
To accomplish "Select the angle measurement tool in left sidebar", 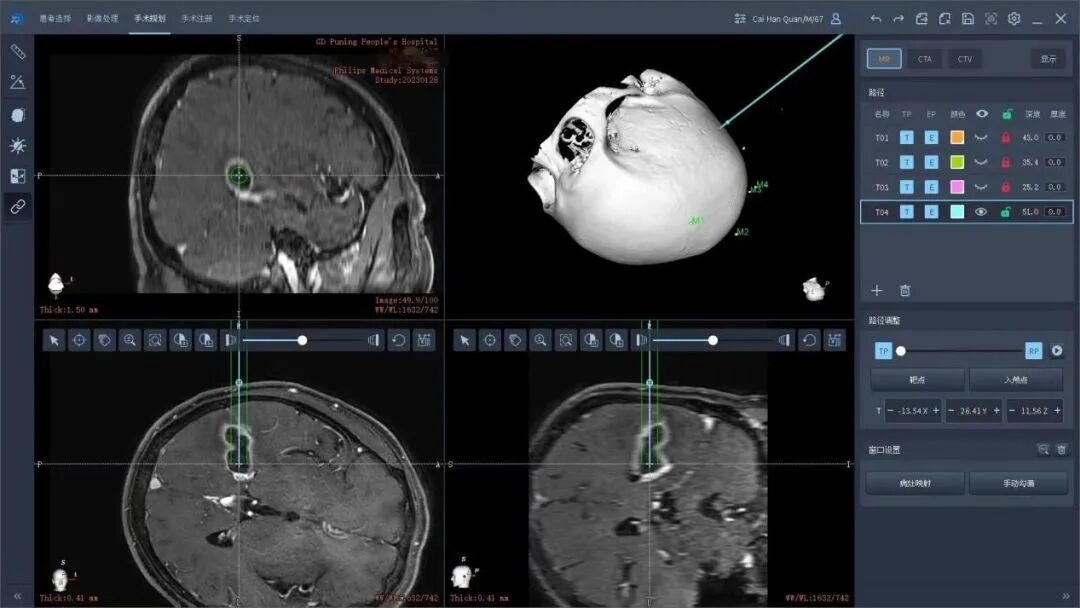I will pyautogui.click(x=18, y=82).
